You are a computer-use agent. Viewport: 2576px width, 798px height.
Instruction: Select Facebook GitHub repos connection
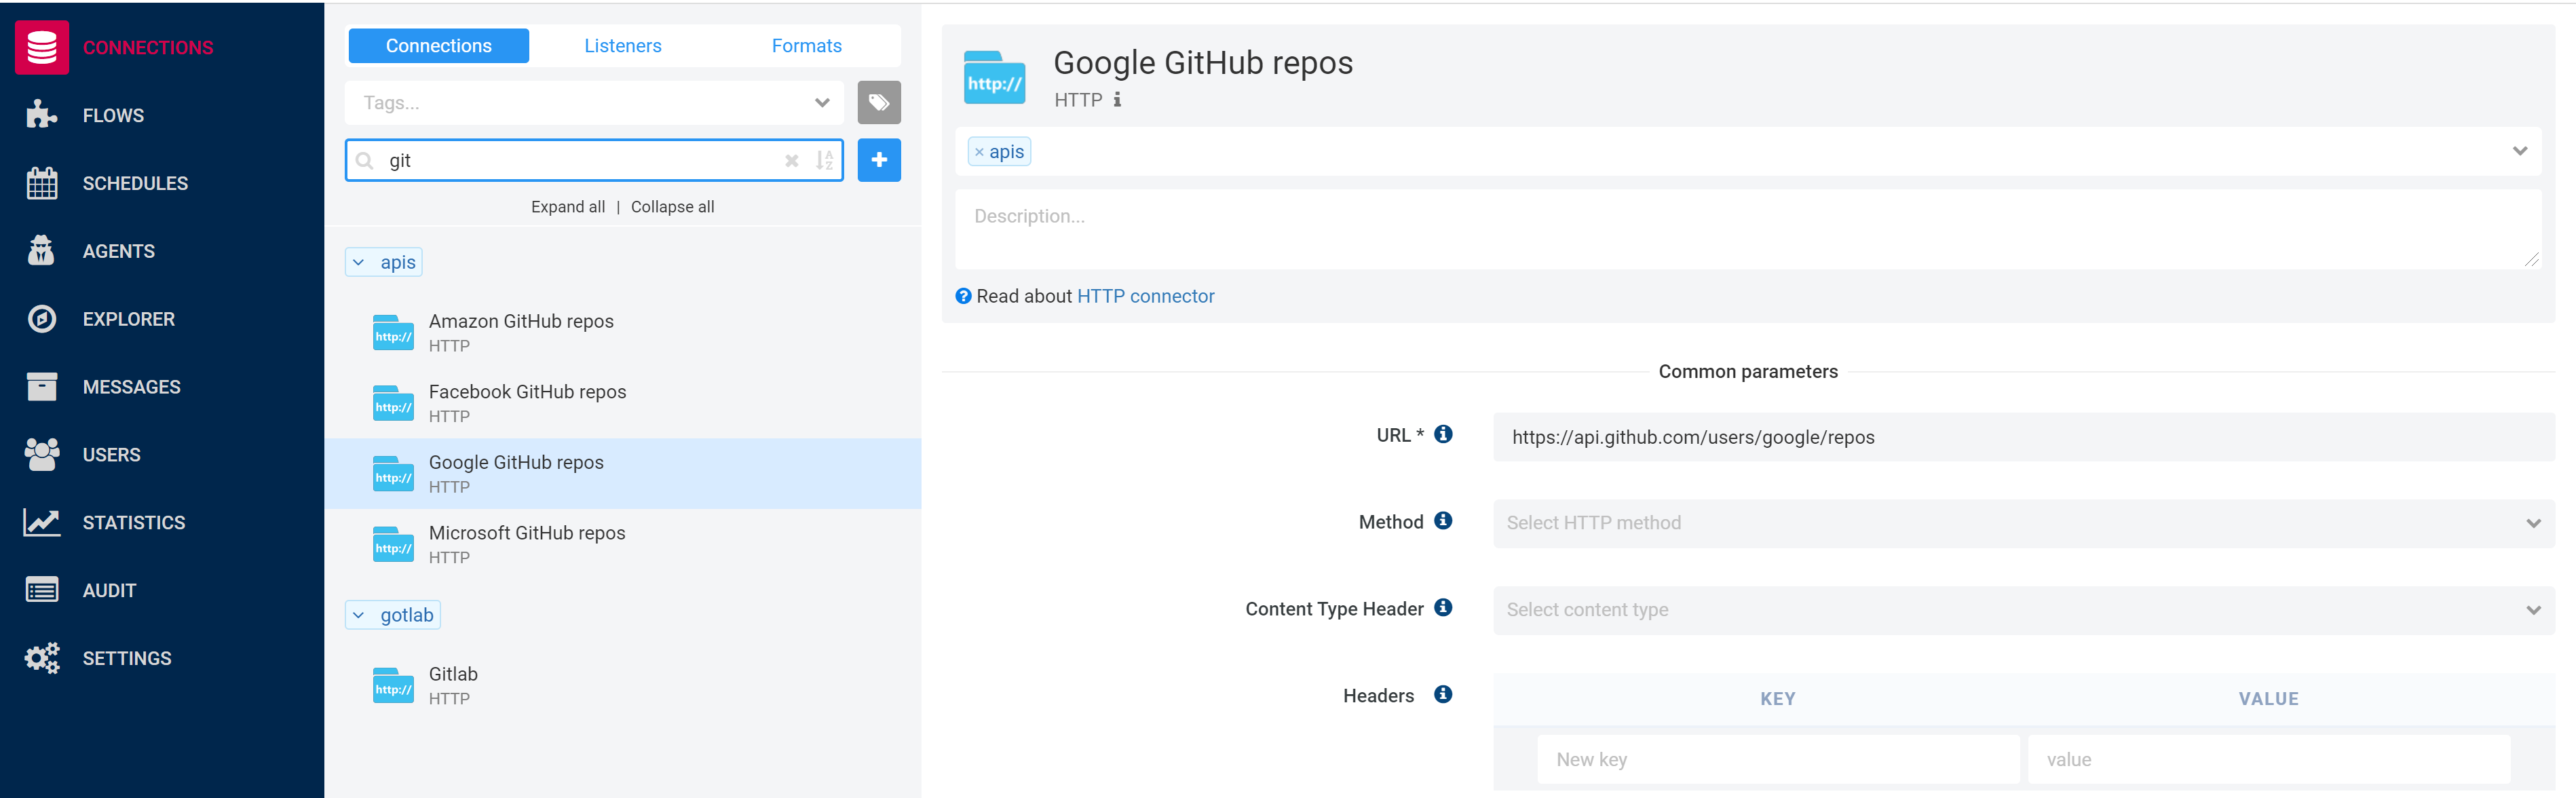(x=623, y=403)
